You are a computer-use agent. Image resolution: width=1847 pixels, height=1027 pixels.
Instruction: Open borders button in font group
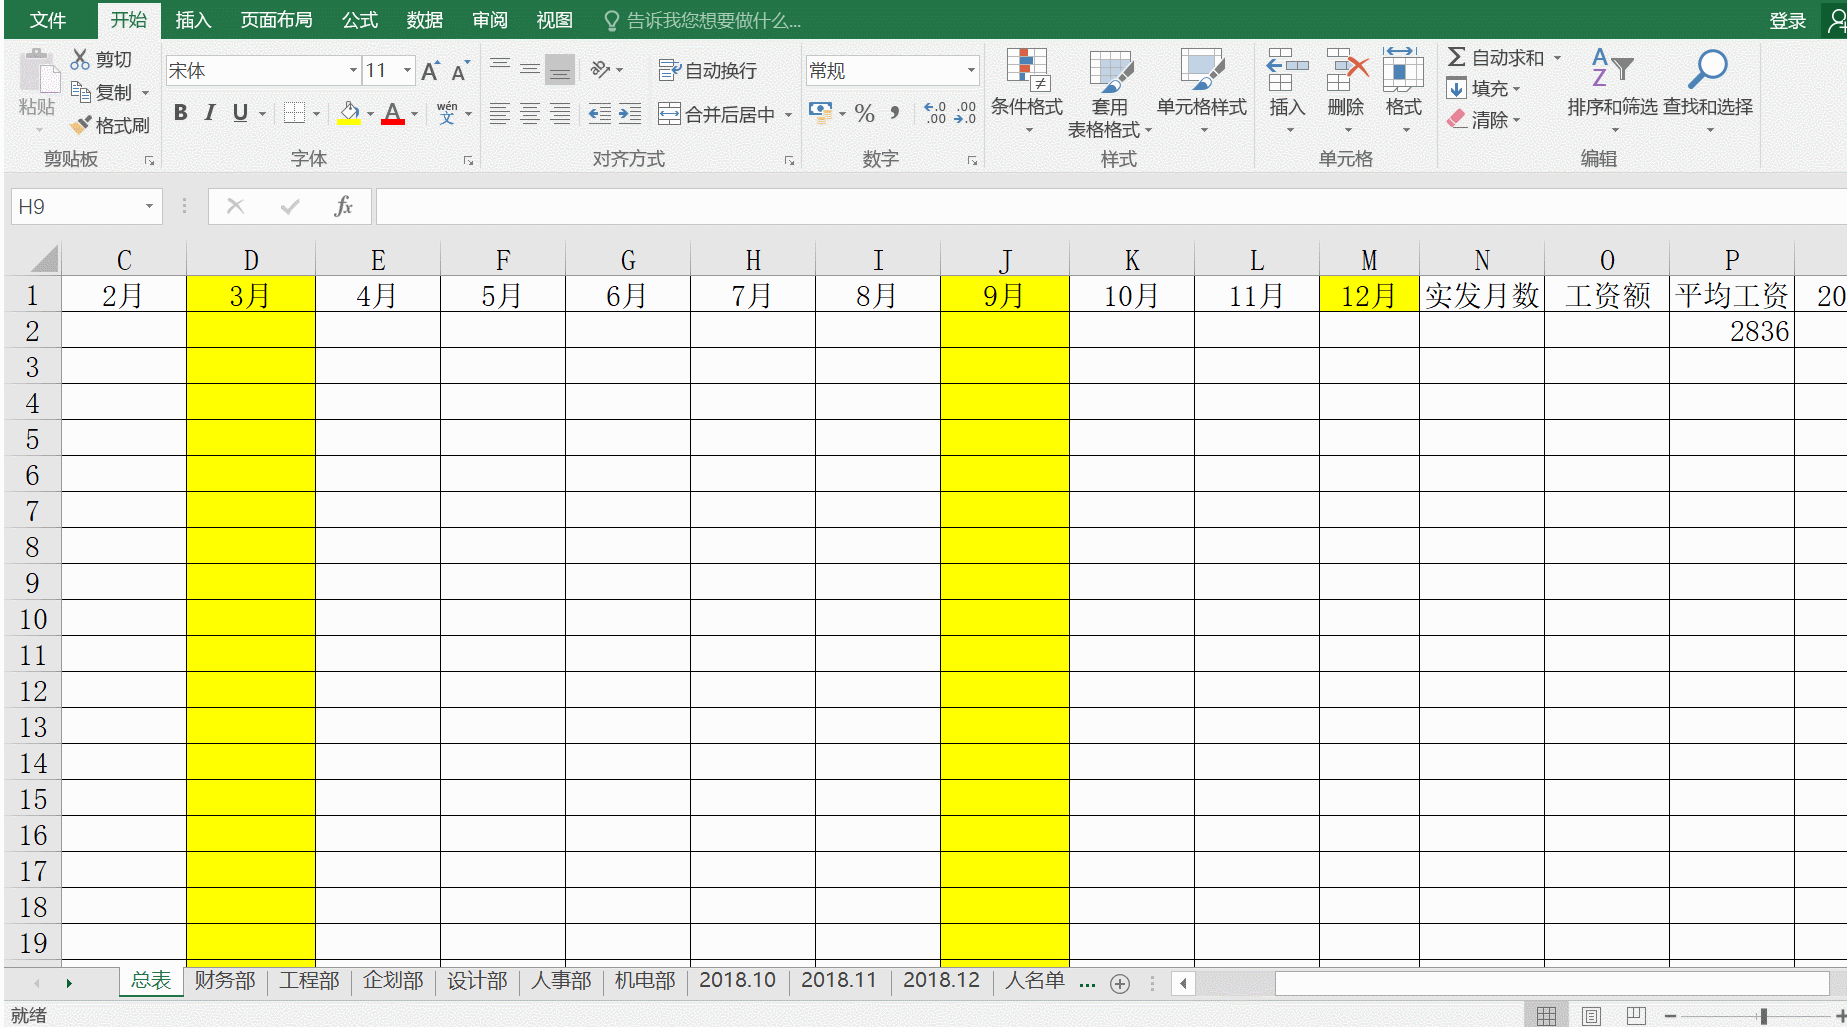[294, 113]
